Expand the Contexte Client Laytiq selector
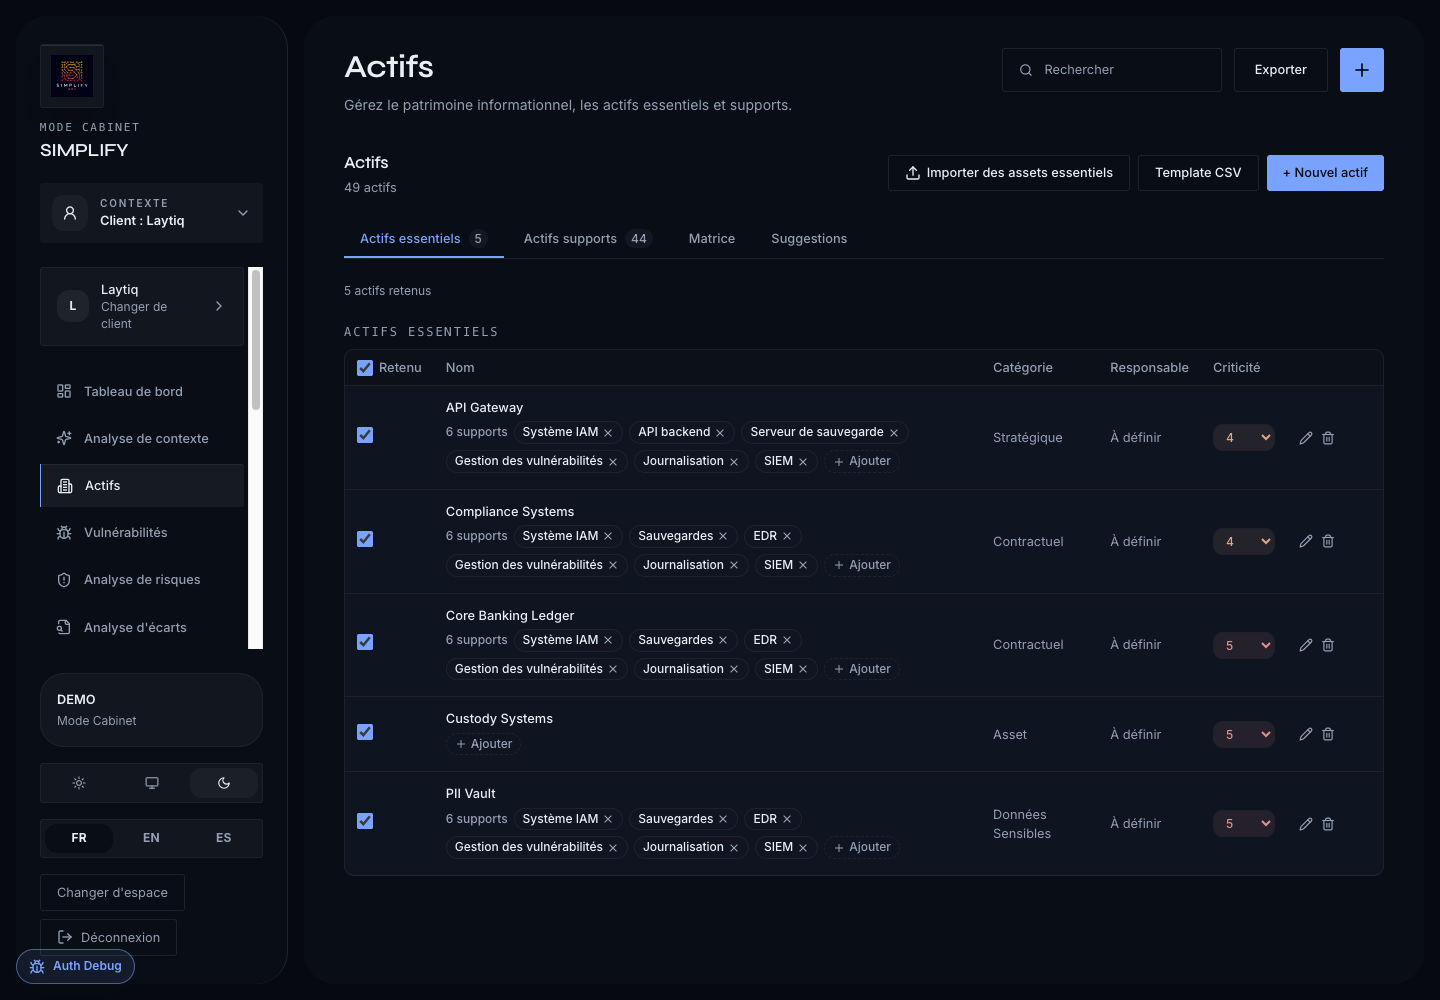1440x1000 pixels. [x=151, y=213]
